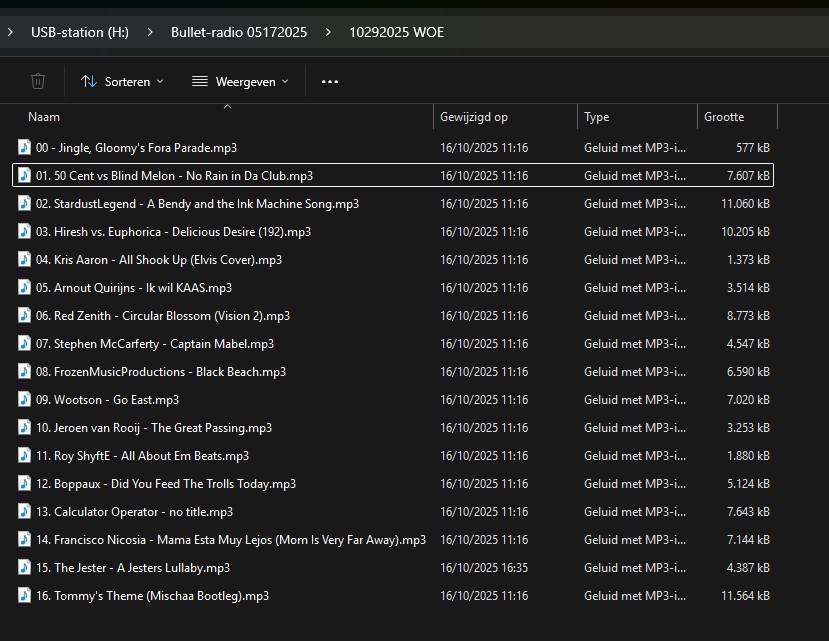
Task: Click the 11.564 kB size value
Action: pos(745,596)
